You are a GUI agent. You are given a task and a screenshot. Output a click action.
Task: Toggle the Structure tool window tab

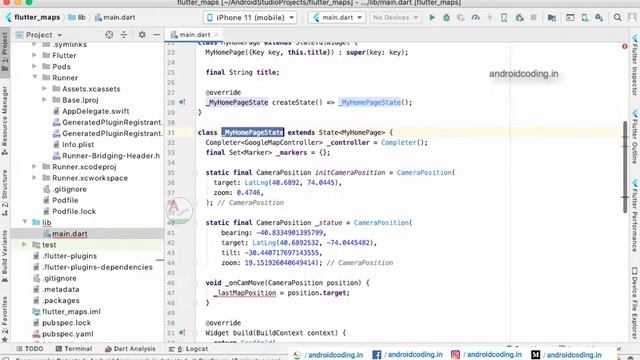[5, 193]
